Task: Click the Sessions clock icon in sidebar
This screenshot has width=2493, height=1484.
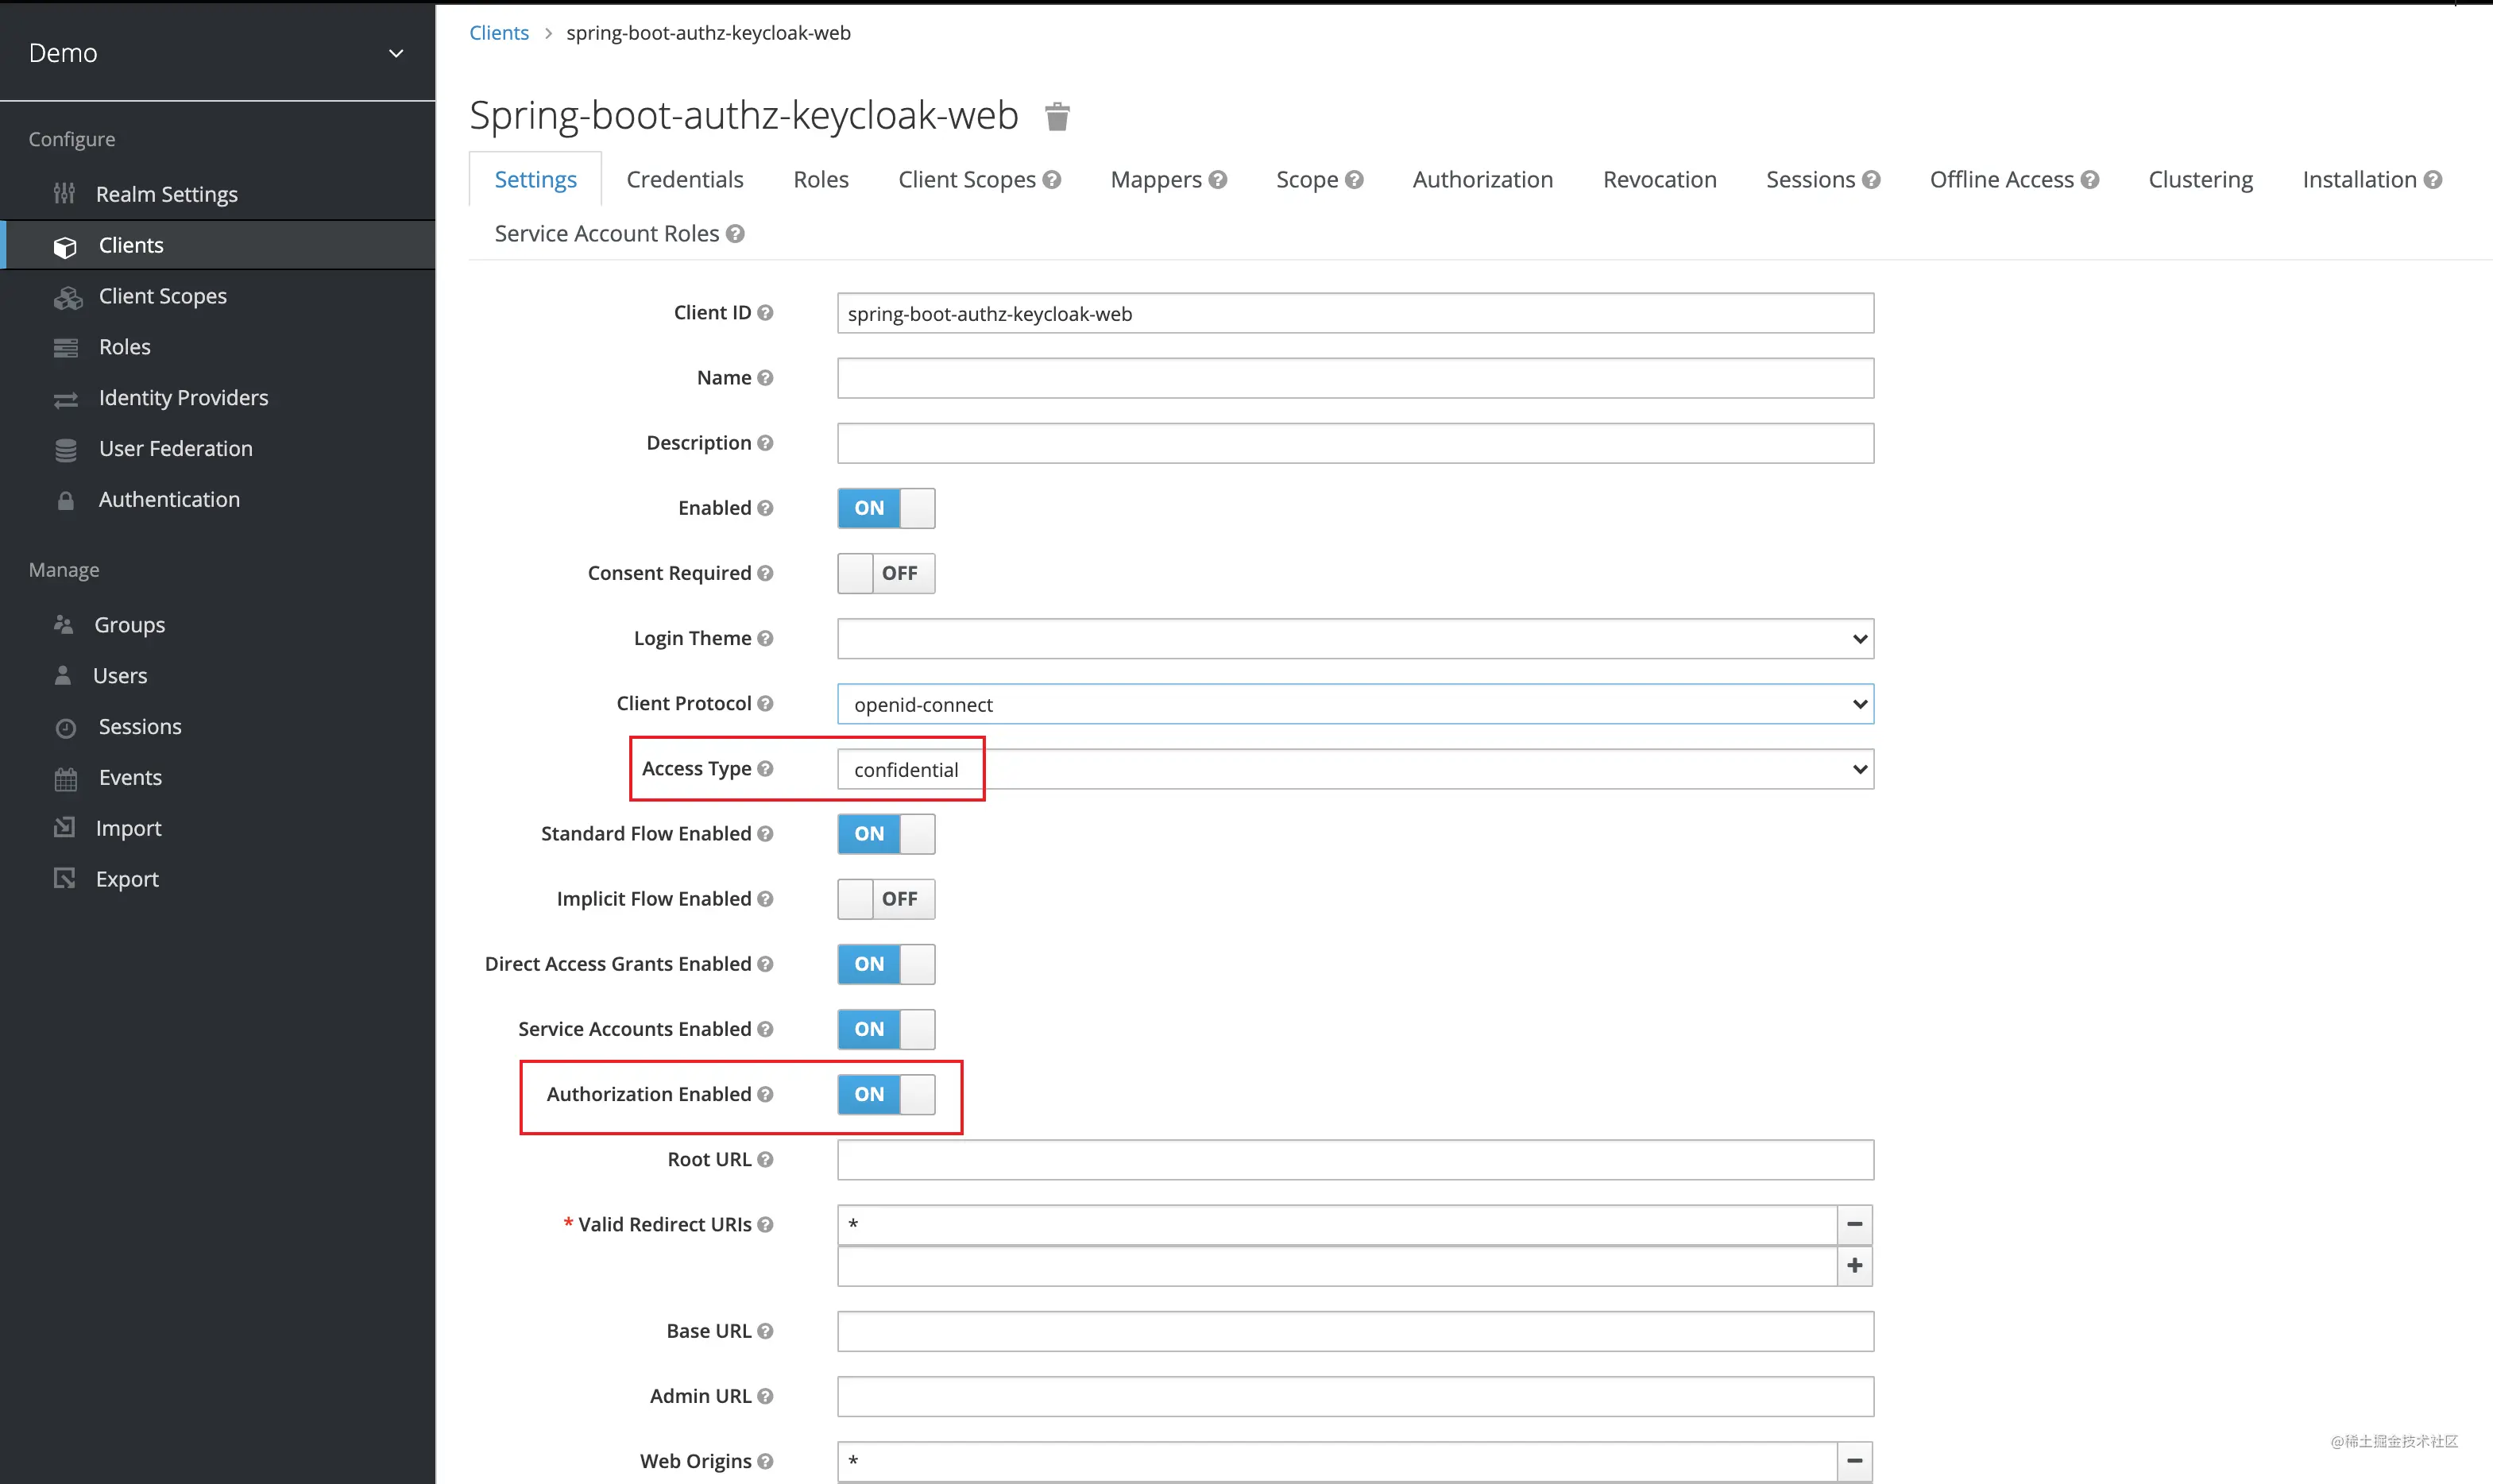Action: tap(66, 727)
